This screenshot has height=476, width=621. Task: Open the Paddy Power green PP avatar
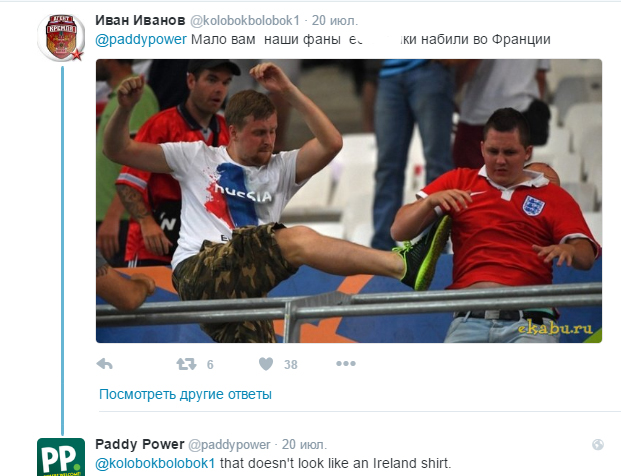point(61,457)
